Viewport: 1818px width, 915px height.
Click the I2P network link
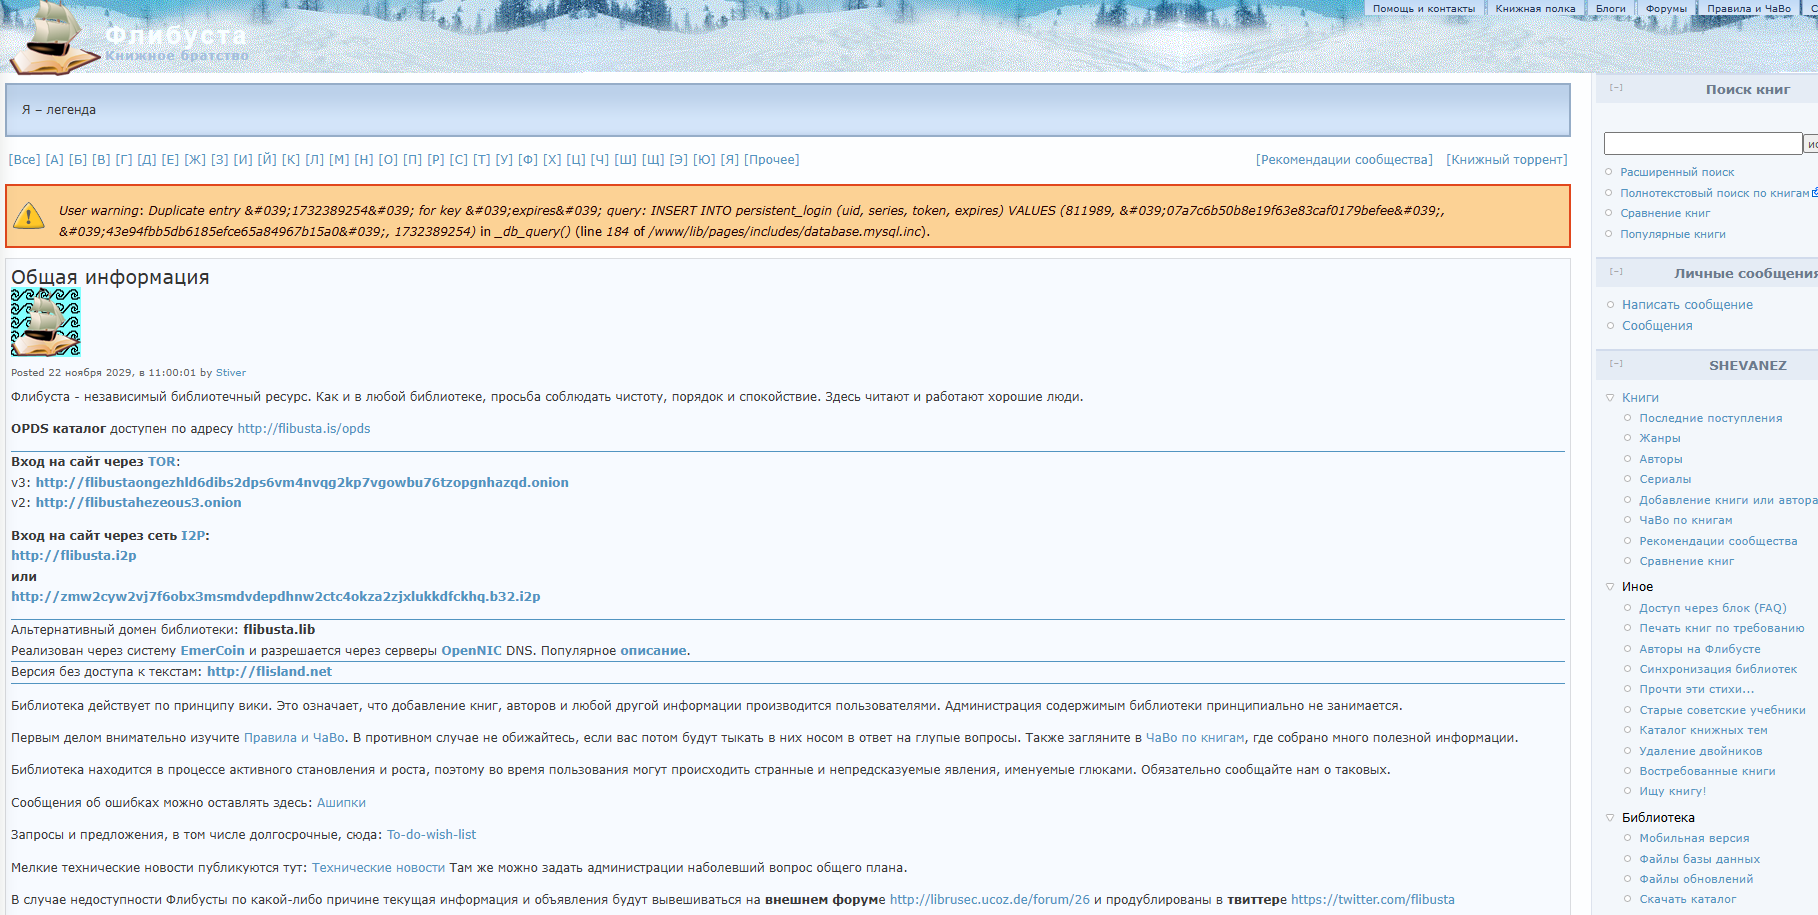click(x=193, y=536)
